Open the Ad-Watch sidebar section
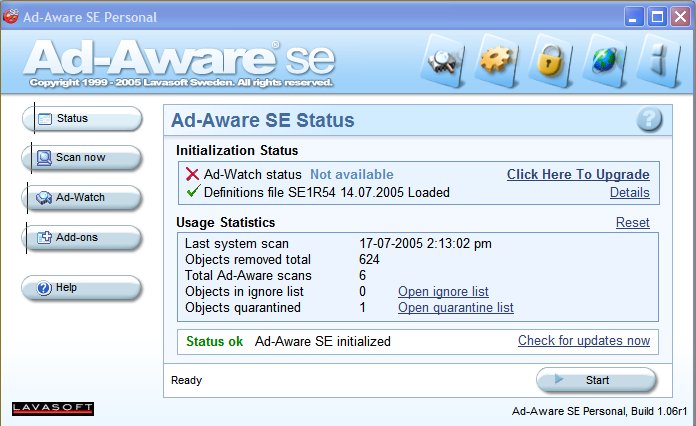The image size is (696, 426). pyautogui.click(x=82, y=197)
